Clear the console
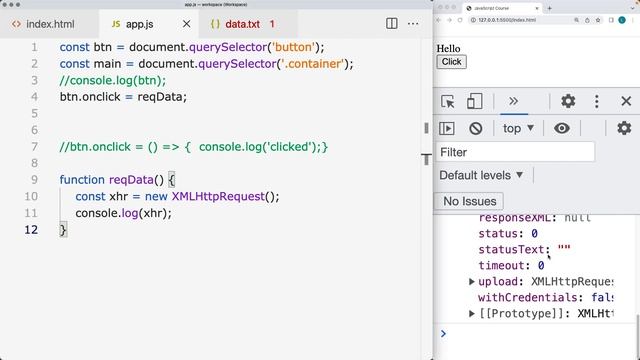Viewport: 640px width, 360px height. 476,128
